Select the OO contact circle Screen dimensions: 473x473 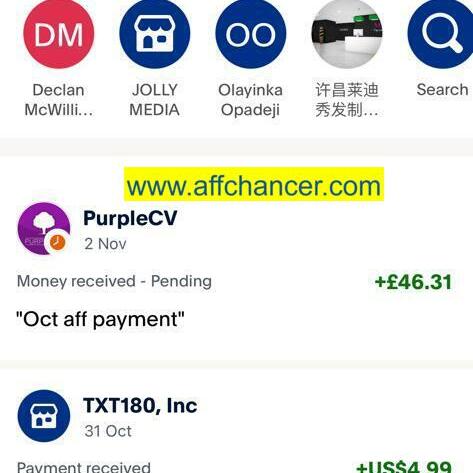pyautogui.click(x=251, y=33)
